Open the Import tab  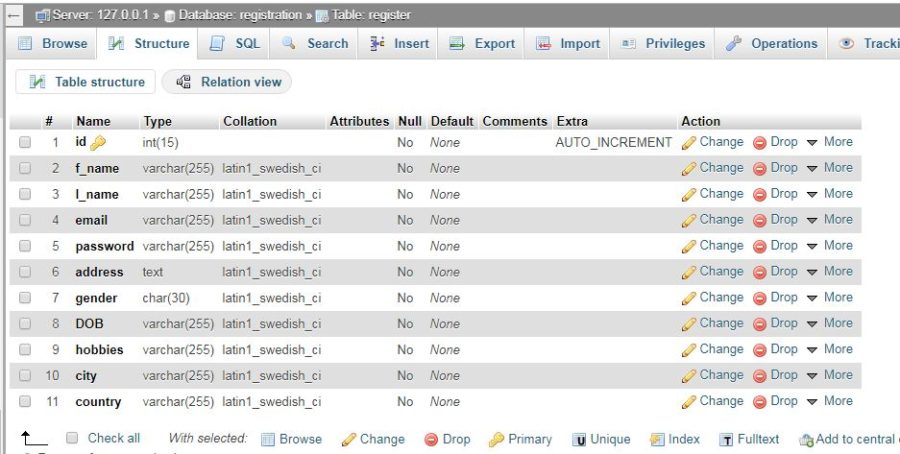(568, 44)
